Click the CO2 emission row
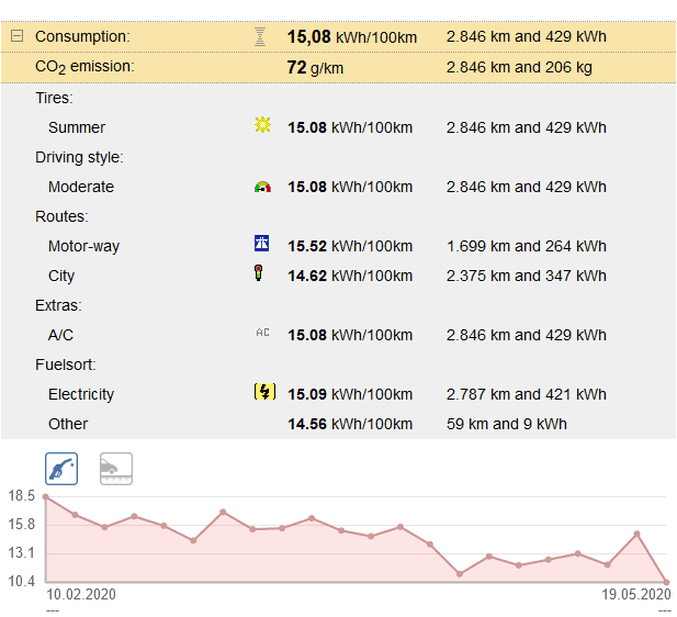 pos(84,66)
